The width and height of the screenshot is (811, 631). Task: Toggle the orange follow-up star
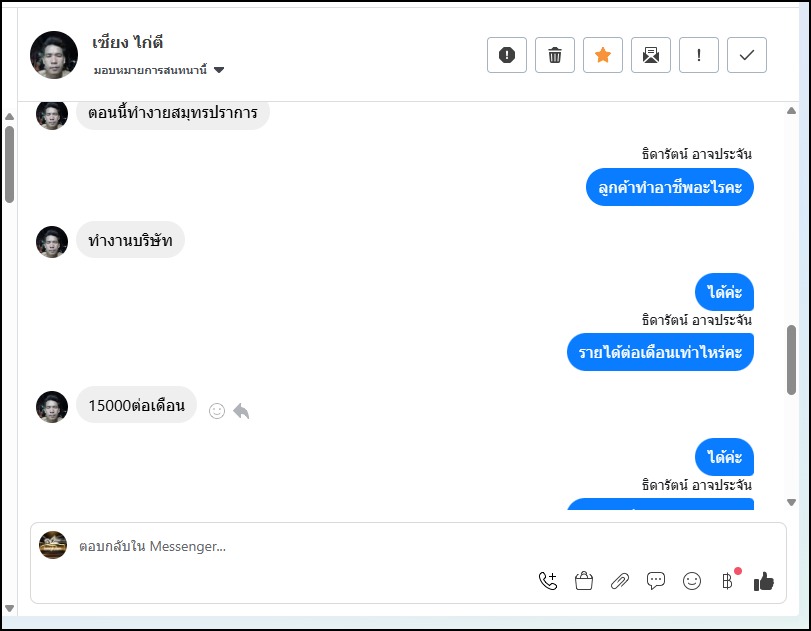coord(603,56)
